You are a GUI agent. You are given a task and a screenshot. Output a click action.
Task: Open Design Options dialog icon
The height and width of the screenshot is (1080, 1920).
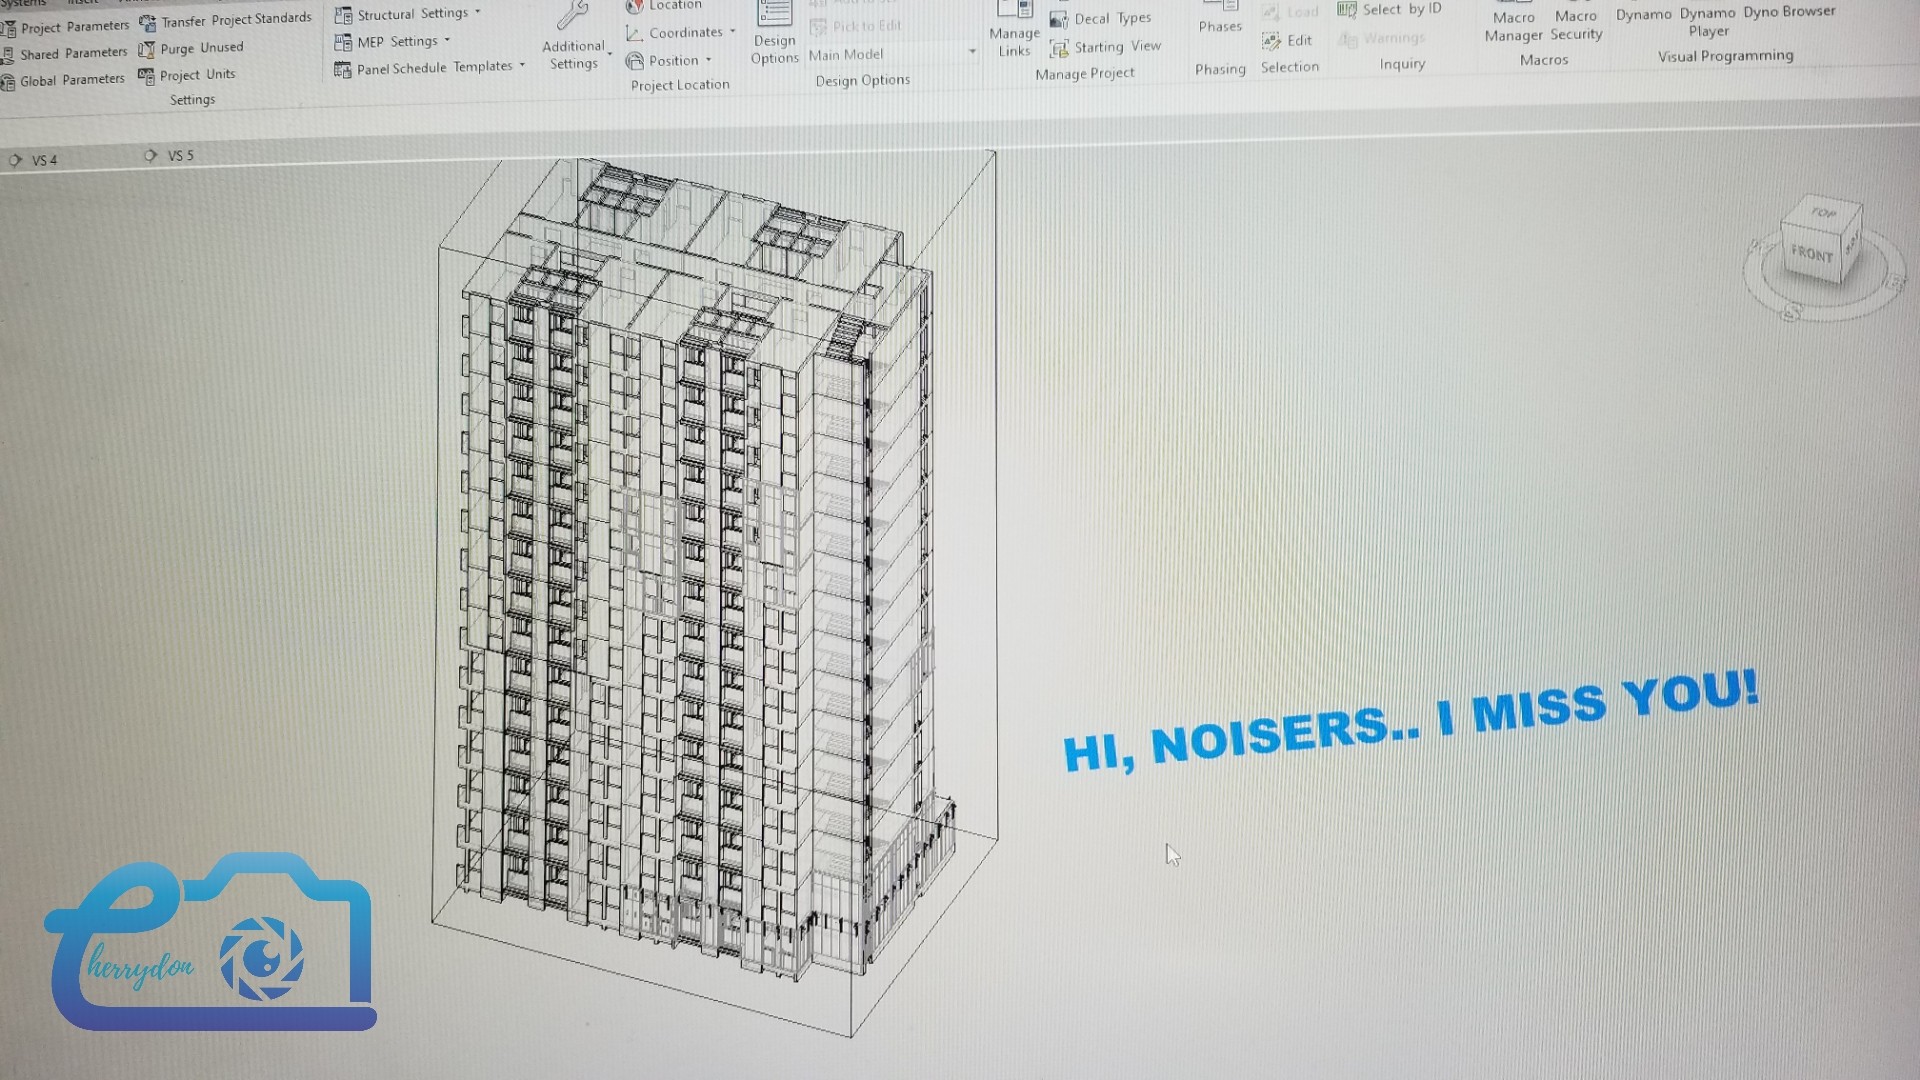(x=775, y=13)
